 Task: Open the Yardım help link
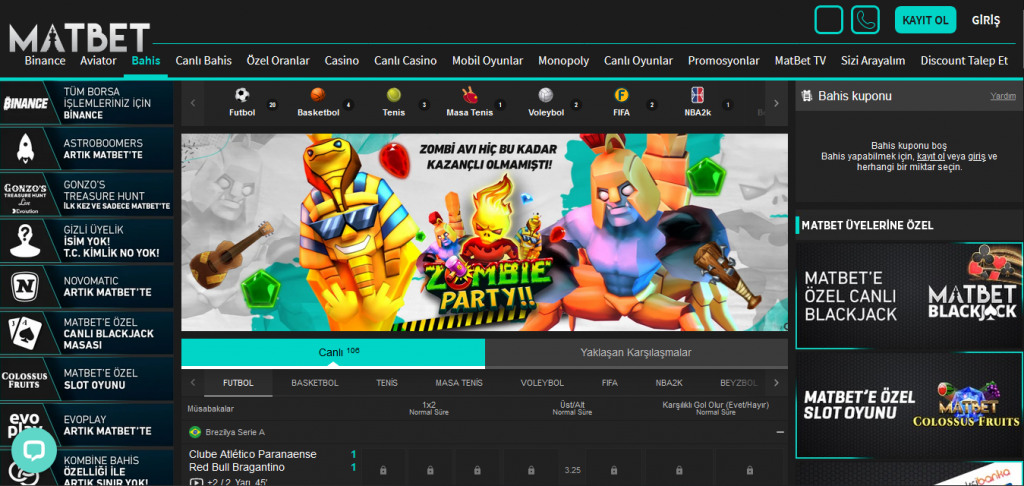pos(1002,96)
